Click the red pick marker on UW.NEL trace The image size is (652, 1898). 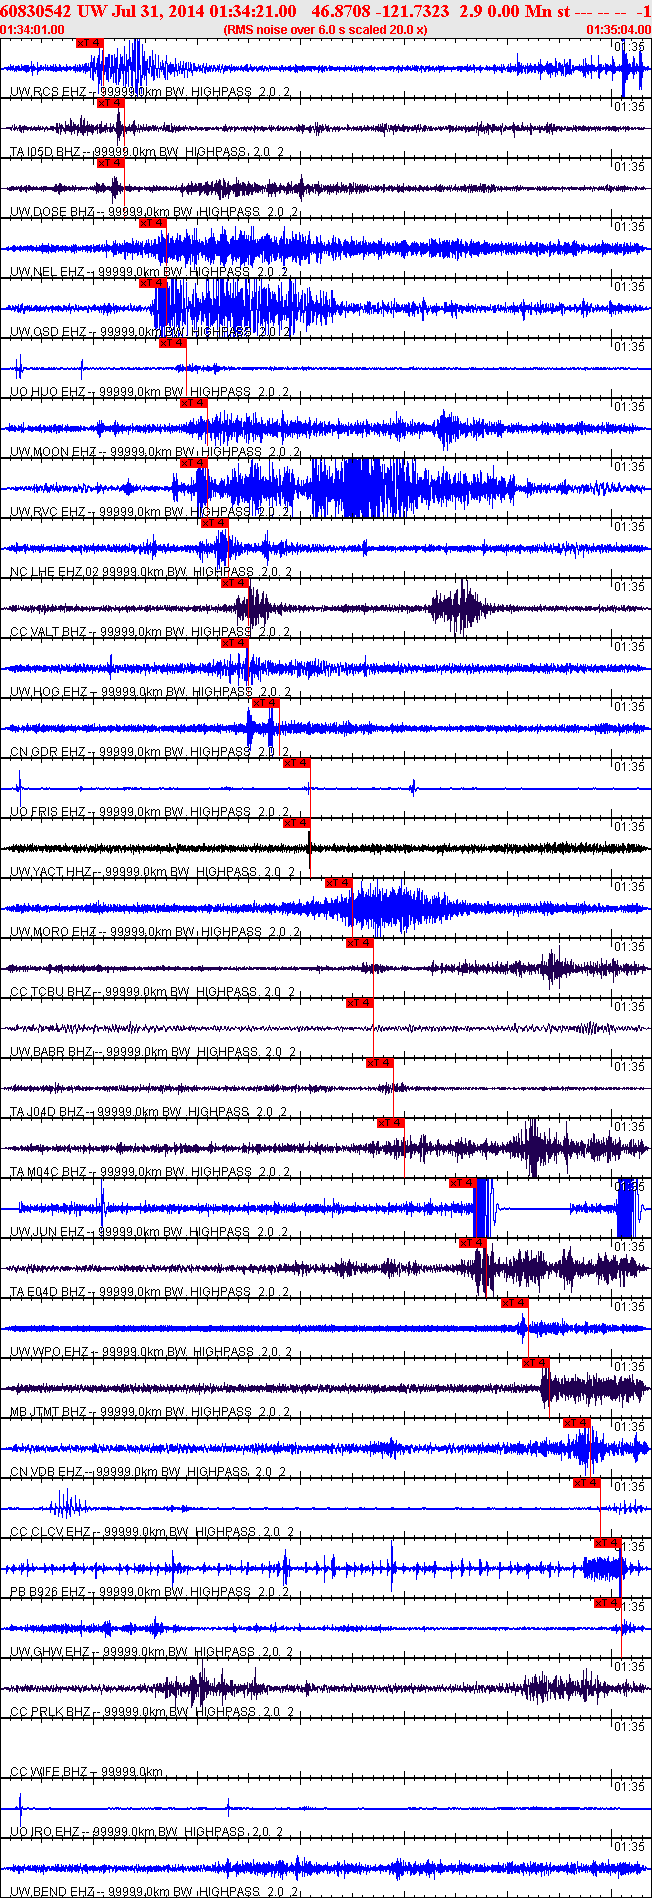(153, 223)
